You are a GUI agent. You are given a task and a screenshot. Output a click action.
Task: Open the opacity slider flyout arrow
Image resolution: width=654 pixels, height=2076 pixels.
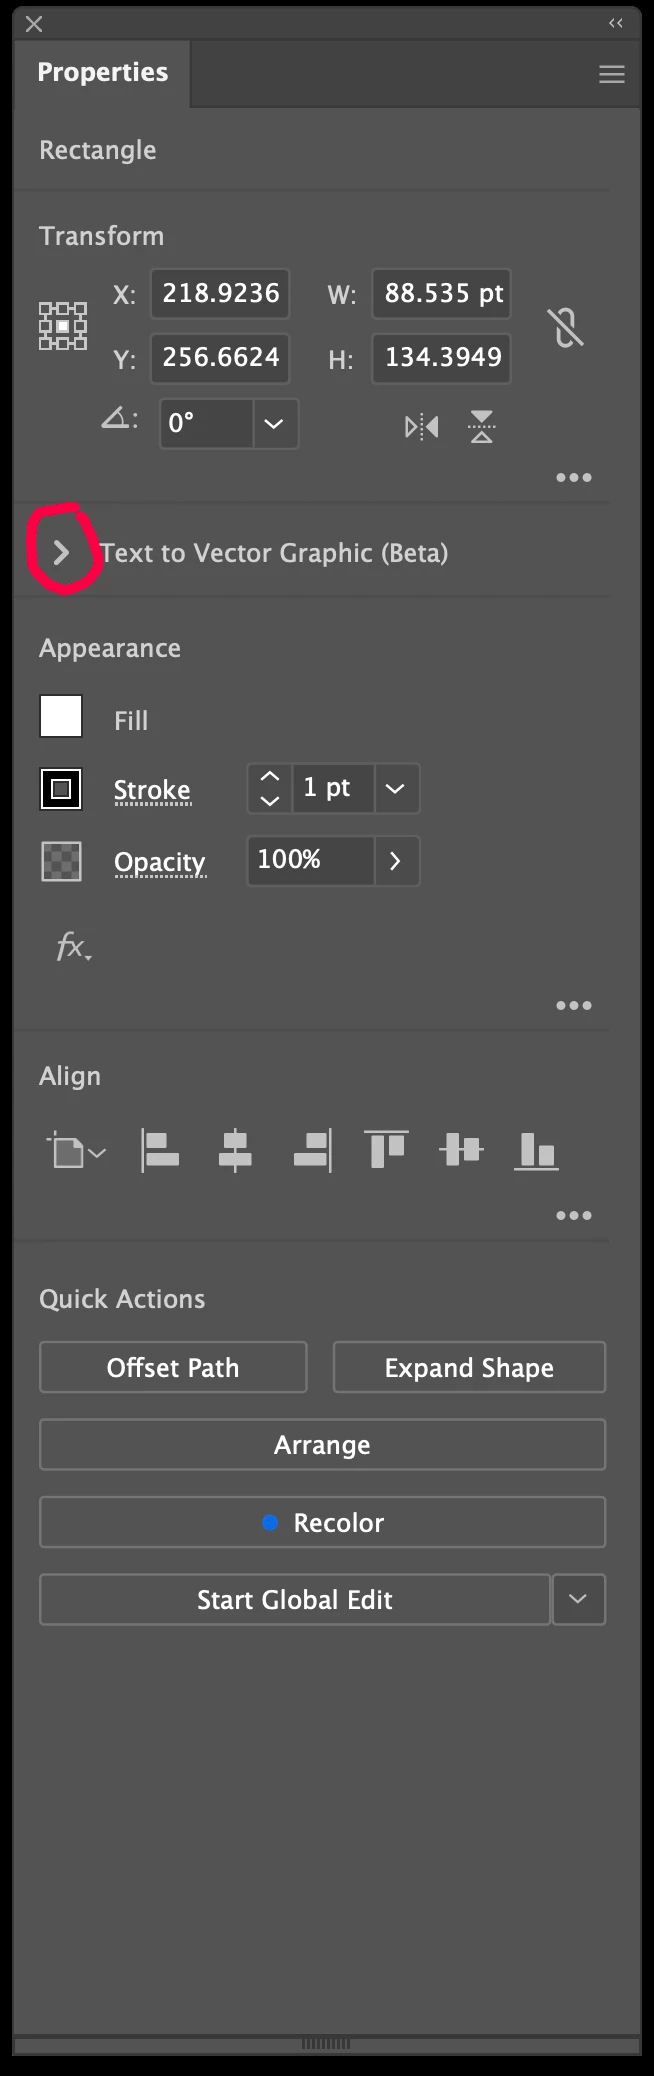(395, 861)
